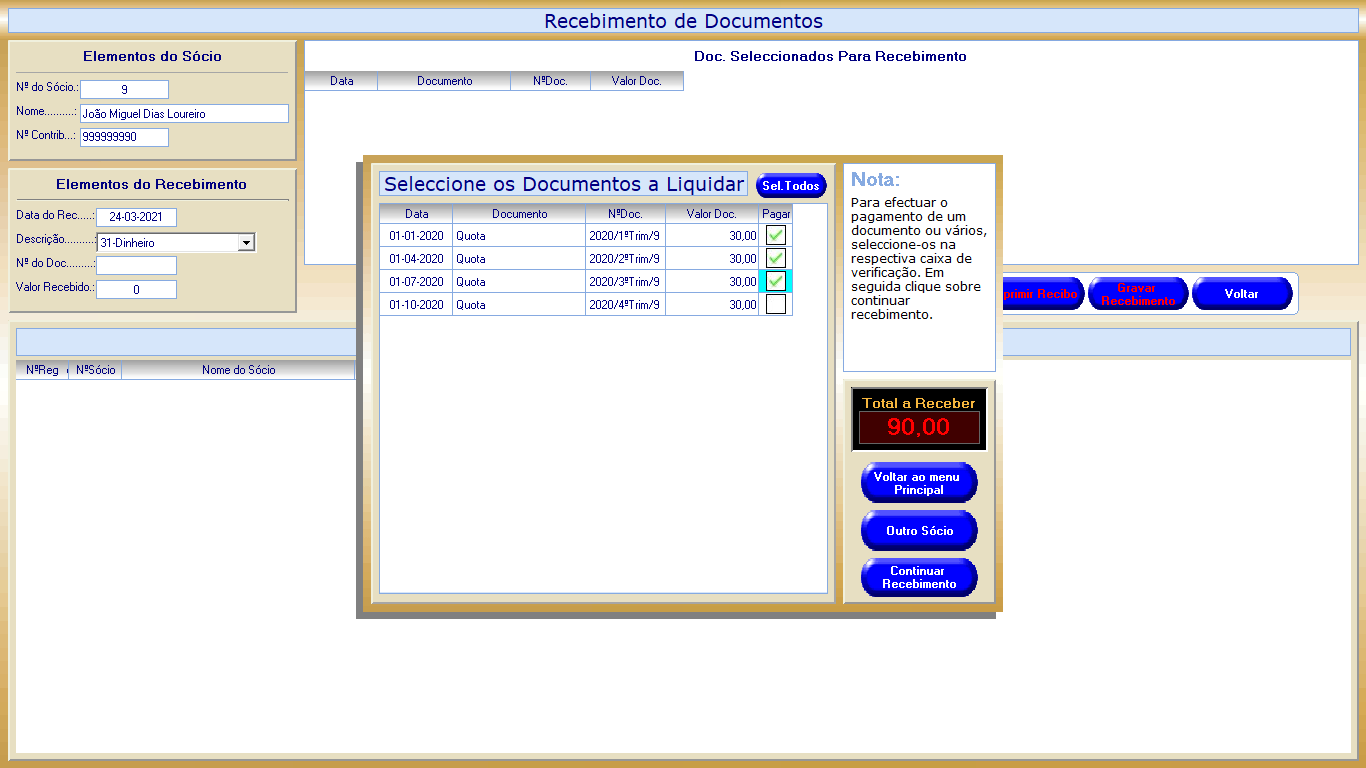This screenshot has height=768, width=1366.
Task: Focus the Nº do Doc. field
Action: tap(136, 265)
